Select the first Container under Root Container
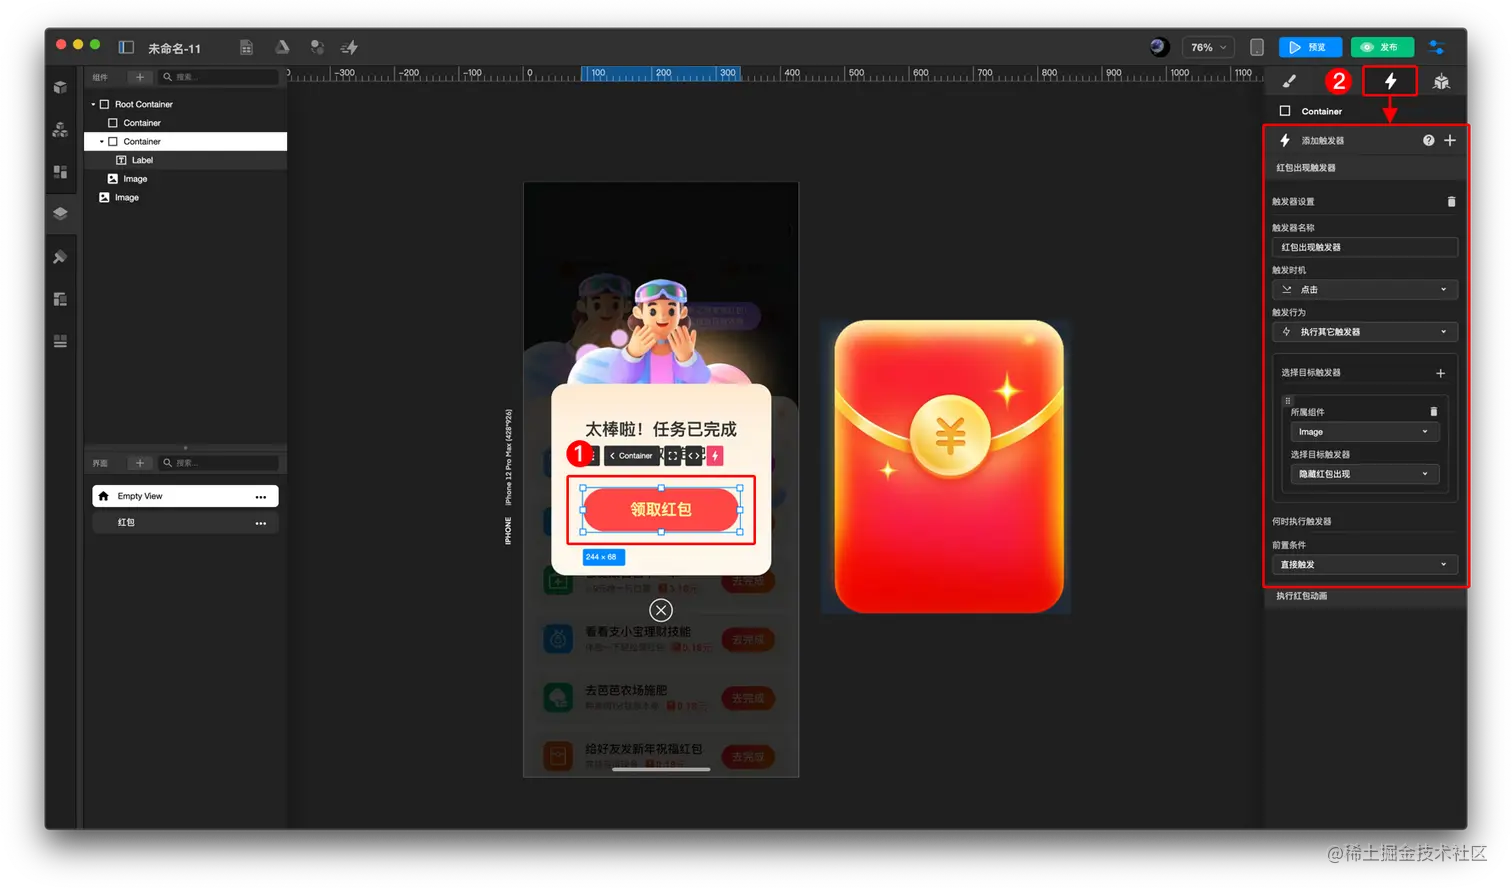The width and height of the screenshot is (1512, 888). click(141, 123)
